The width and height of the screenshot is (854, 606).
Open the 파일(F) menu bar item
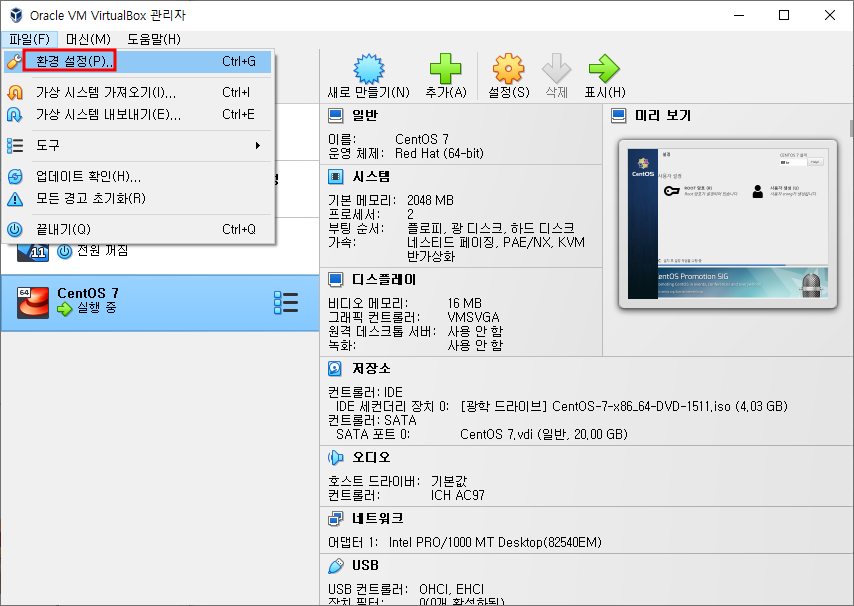(29, 39)
